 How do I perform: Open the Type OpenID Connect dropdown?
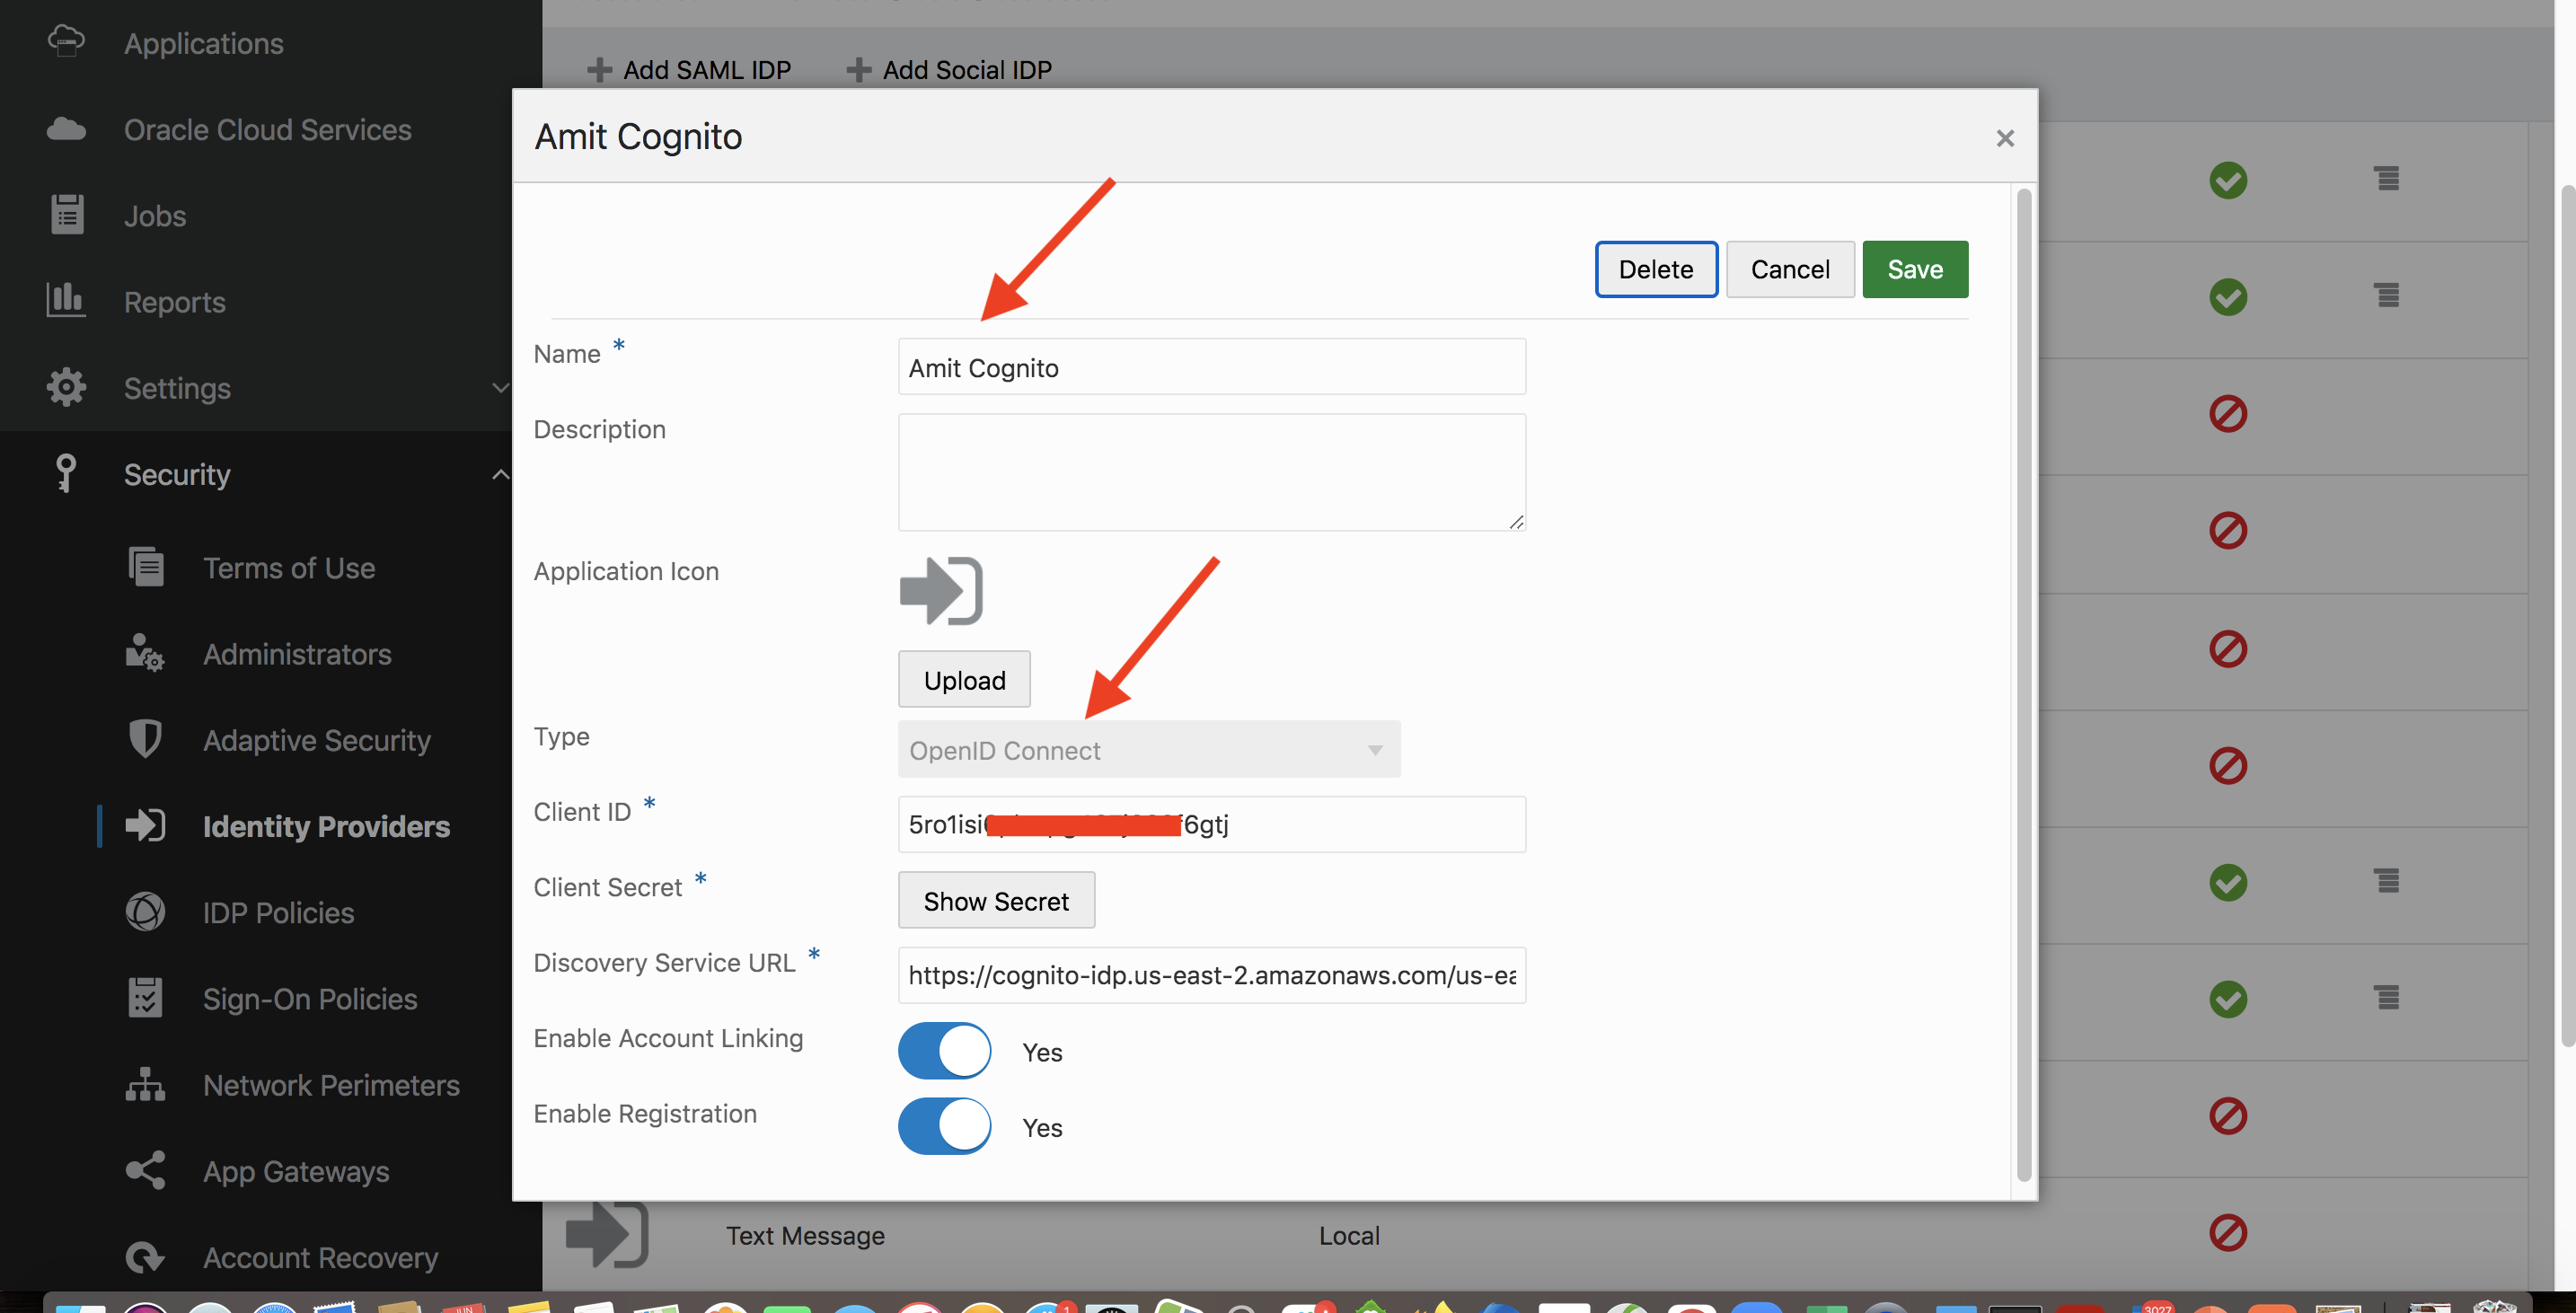(x=1148, y=750)
